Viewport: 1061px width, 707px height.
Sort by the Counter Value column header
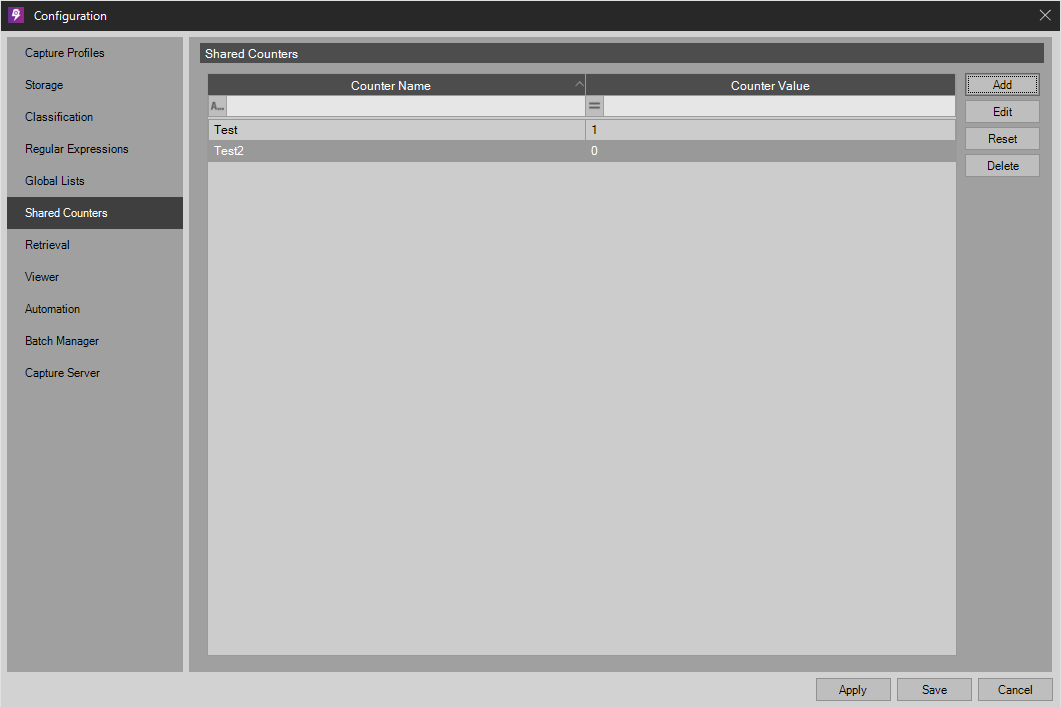pos(770,85)
